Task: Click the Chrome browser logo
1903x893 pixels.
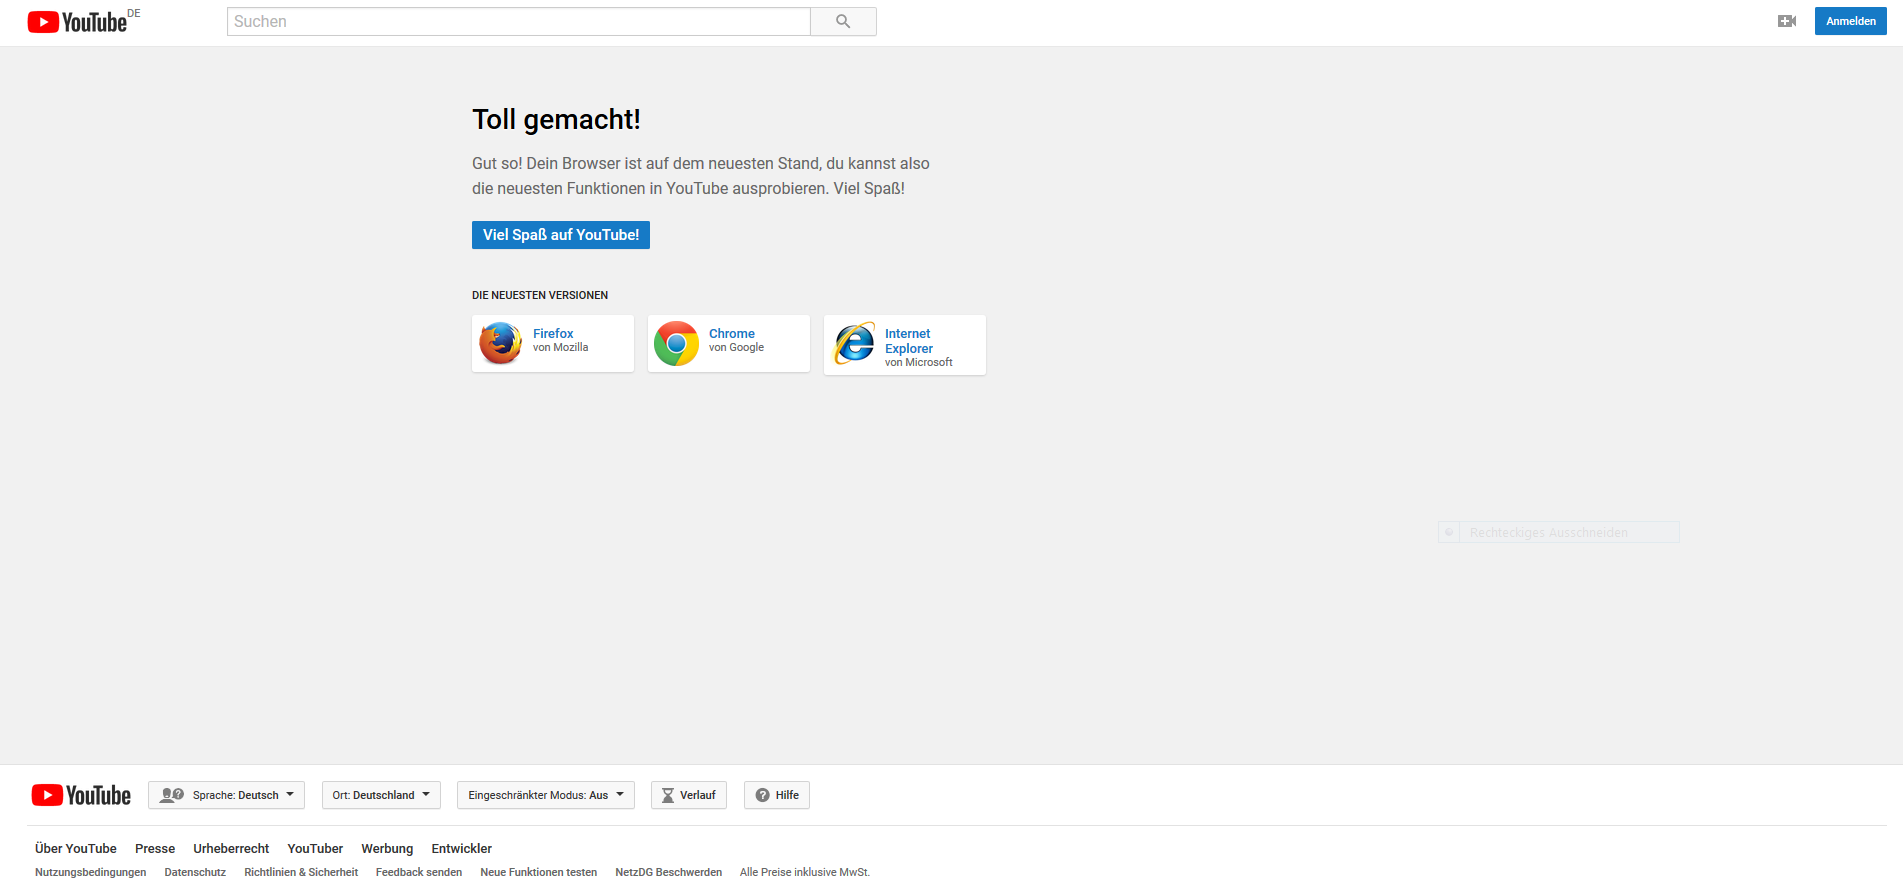Action: (677, 343)
